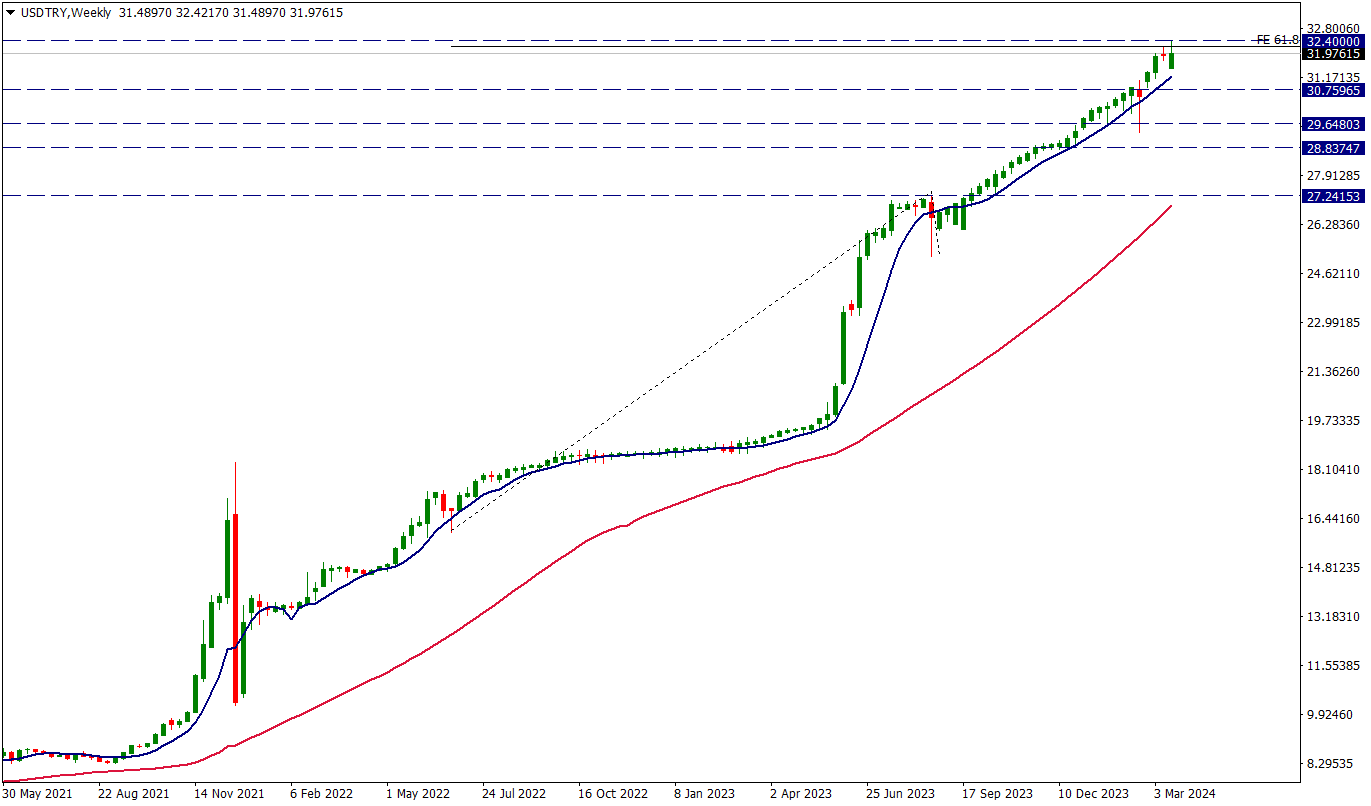This screenshot has width=1371, height=806.
Task: Click the 21.36260 price scale value
Action: pyautogui.click(x=1334, y=371)
